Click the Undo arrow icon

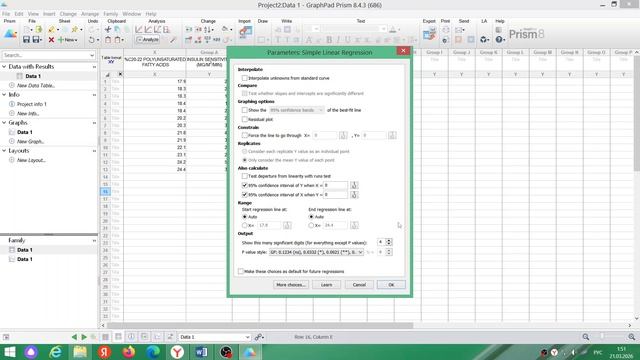click(91, 40)
